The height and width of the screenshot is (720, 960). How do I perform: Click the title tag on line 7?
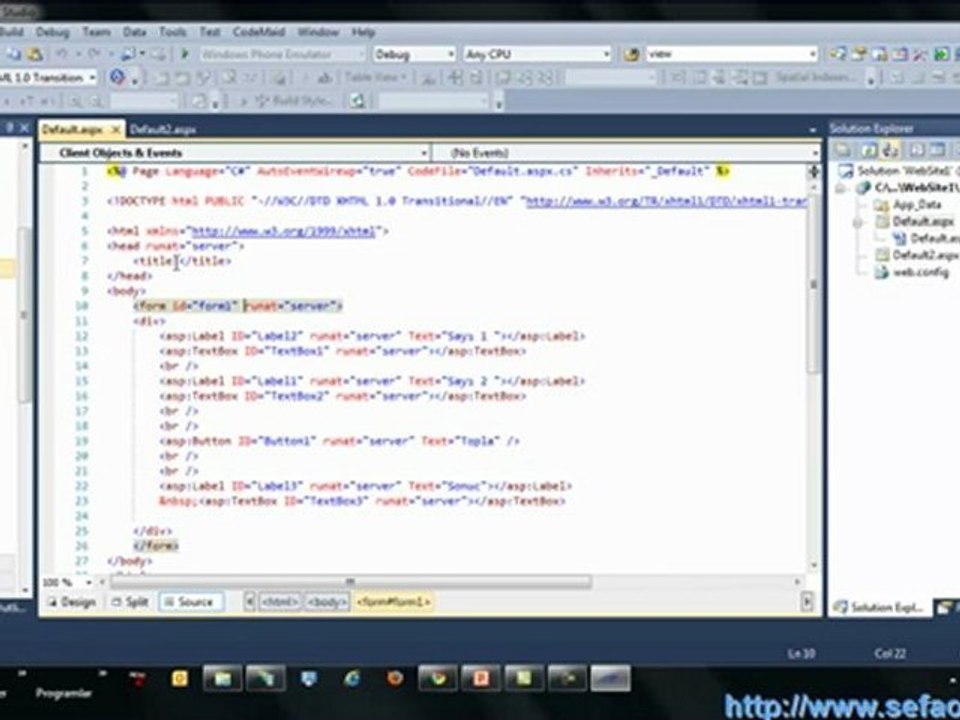pos(182,261)
